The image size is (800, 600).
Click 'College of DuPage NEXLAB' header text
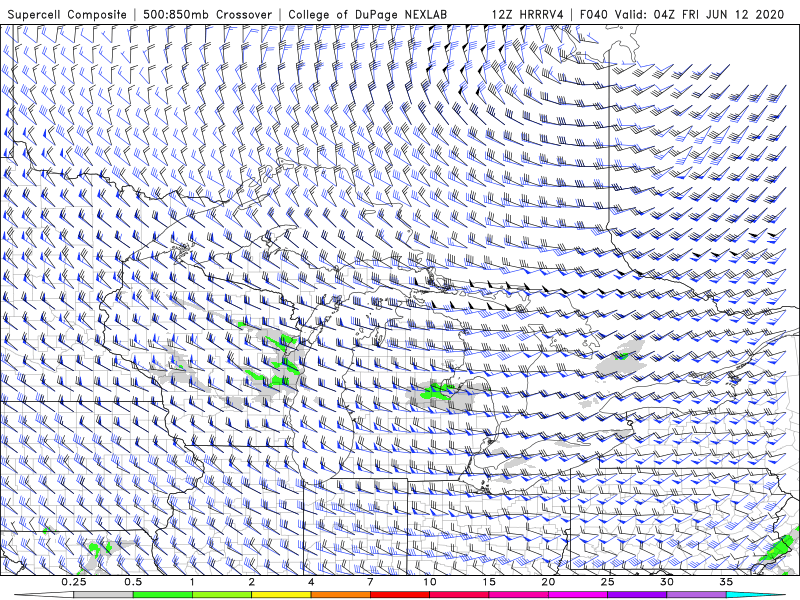[x=367, y=14]
